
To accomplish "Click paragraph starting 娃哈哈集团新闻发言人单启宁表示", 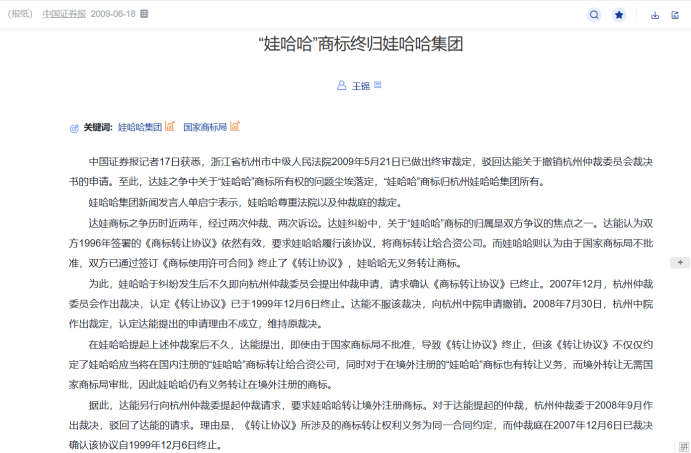I will click(245, 203).
